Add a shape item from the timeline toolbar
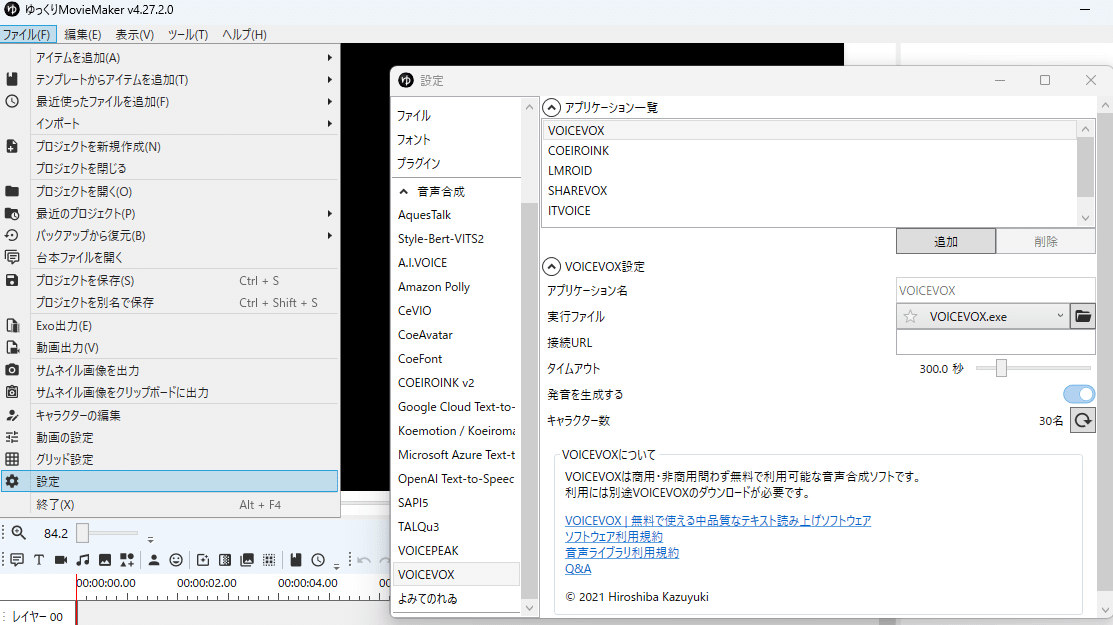 [127, 560]
